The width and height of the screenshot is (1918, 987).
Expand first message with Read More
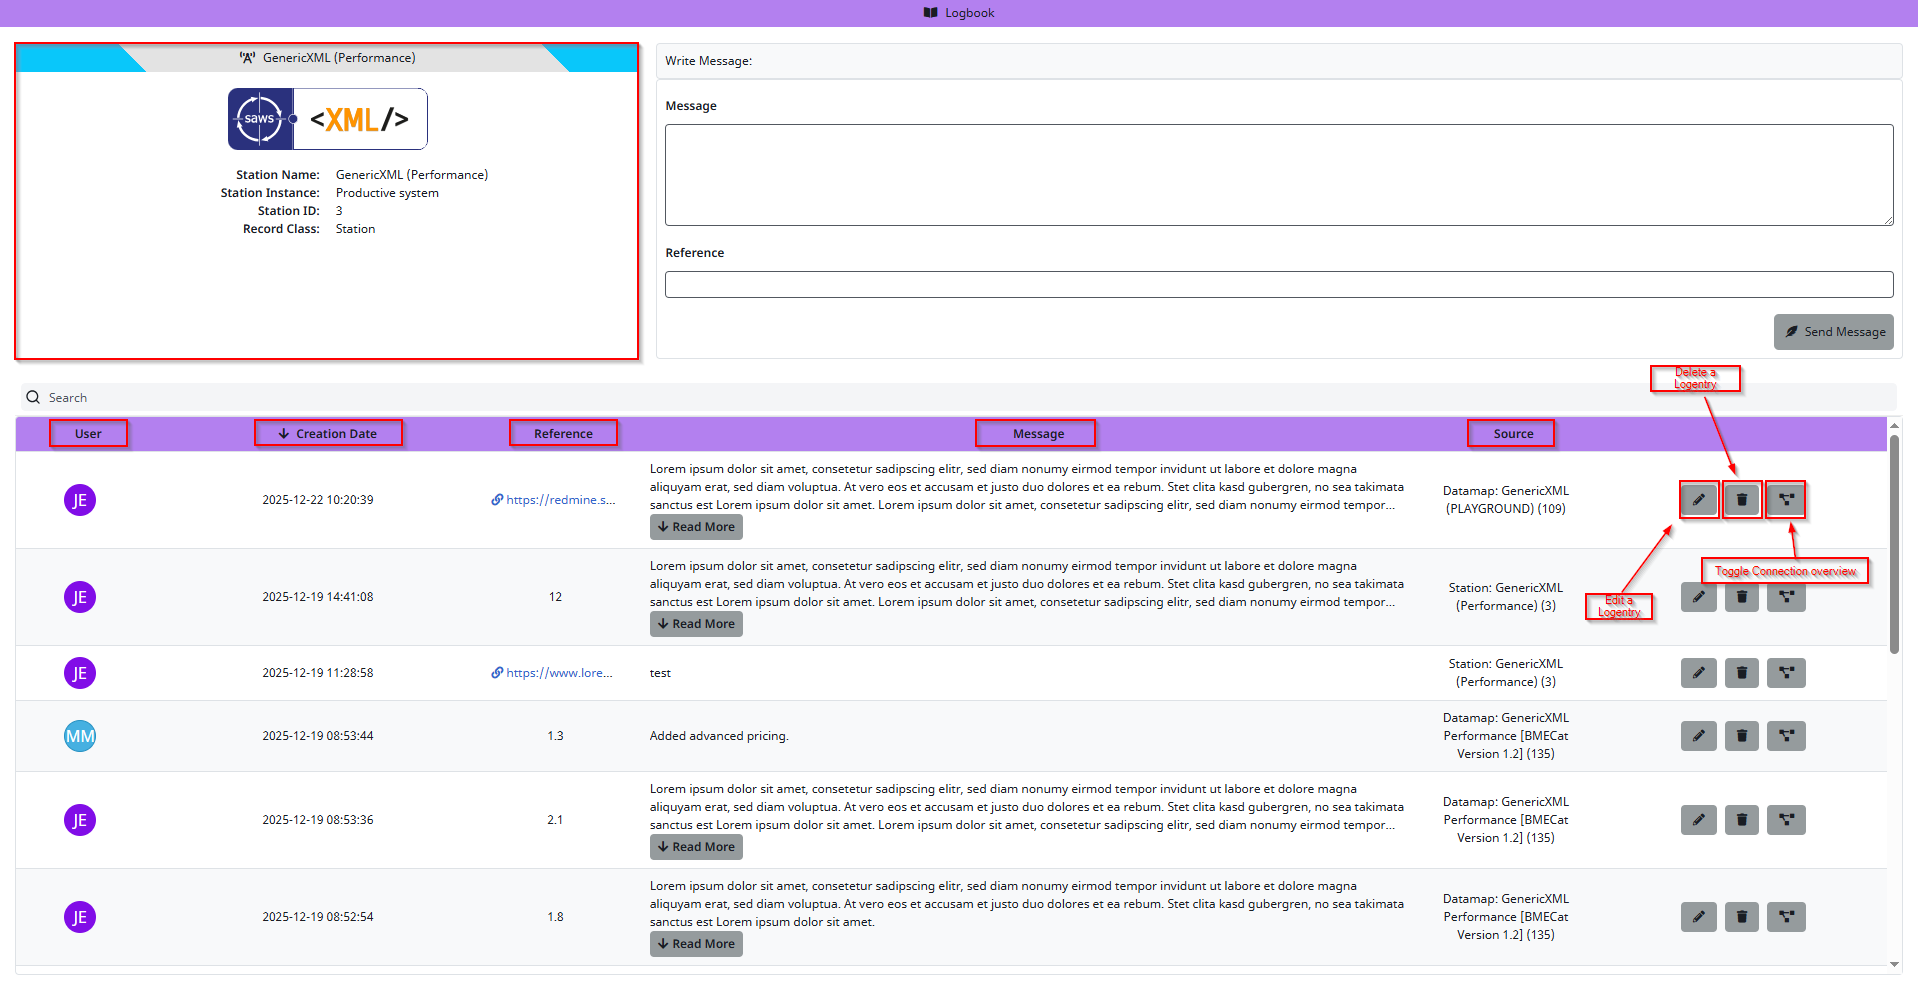click(x=696, y=527)
